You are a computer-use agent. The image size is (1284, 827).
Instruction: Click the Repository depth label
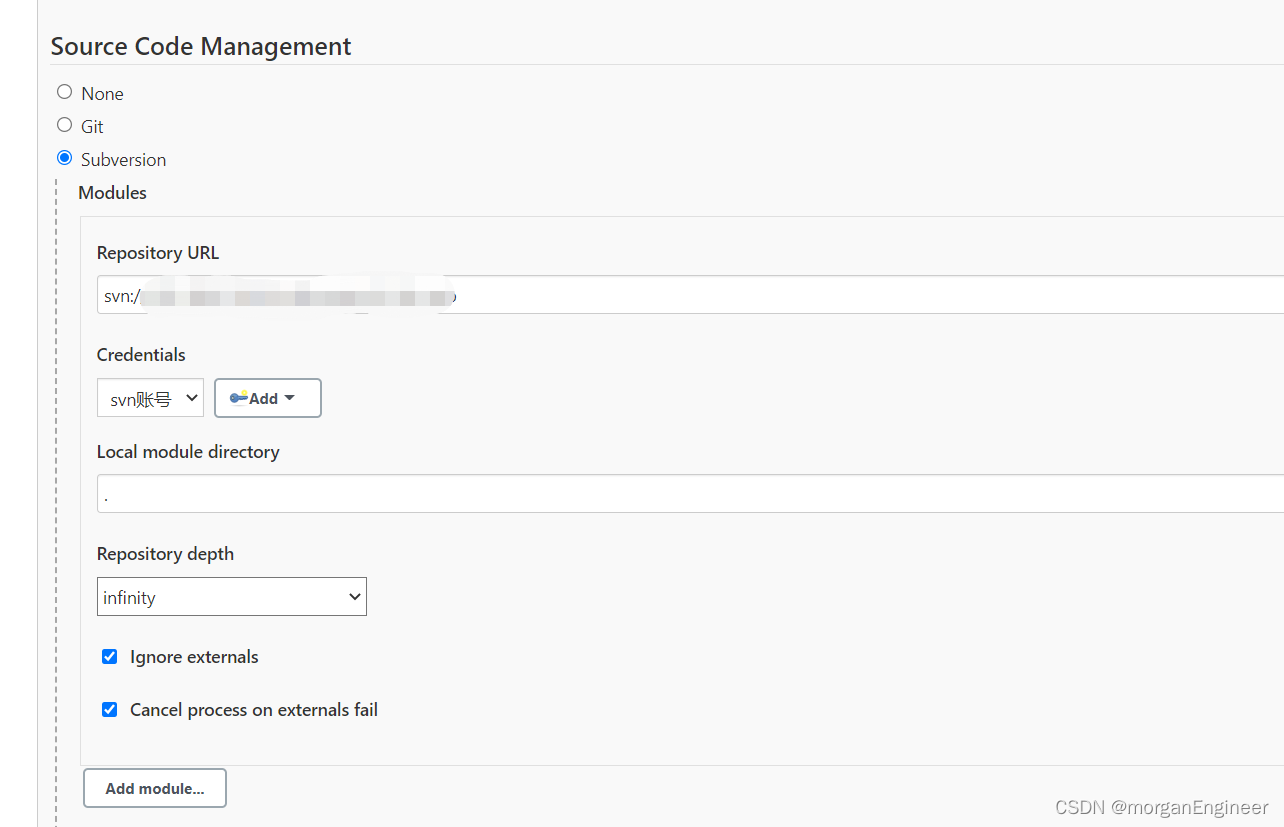tap(165, 554)
